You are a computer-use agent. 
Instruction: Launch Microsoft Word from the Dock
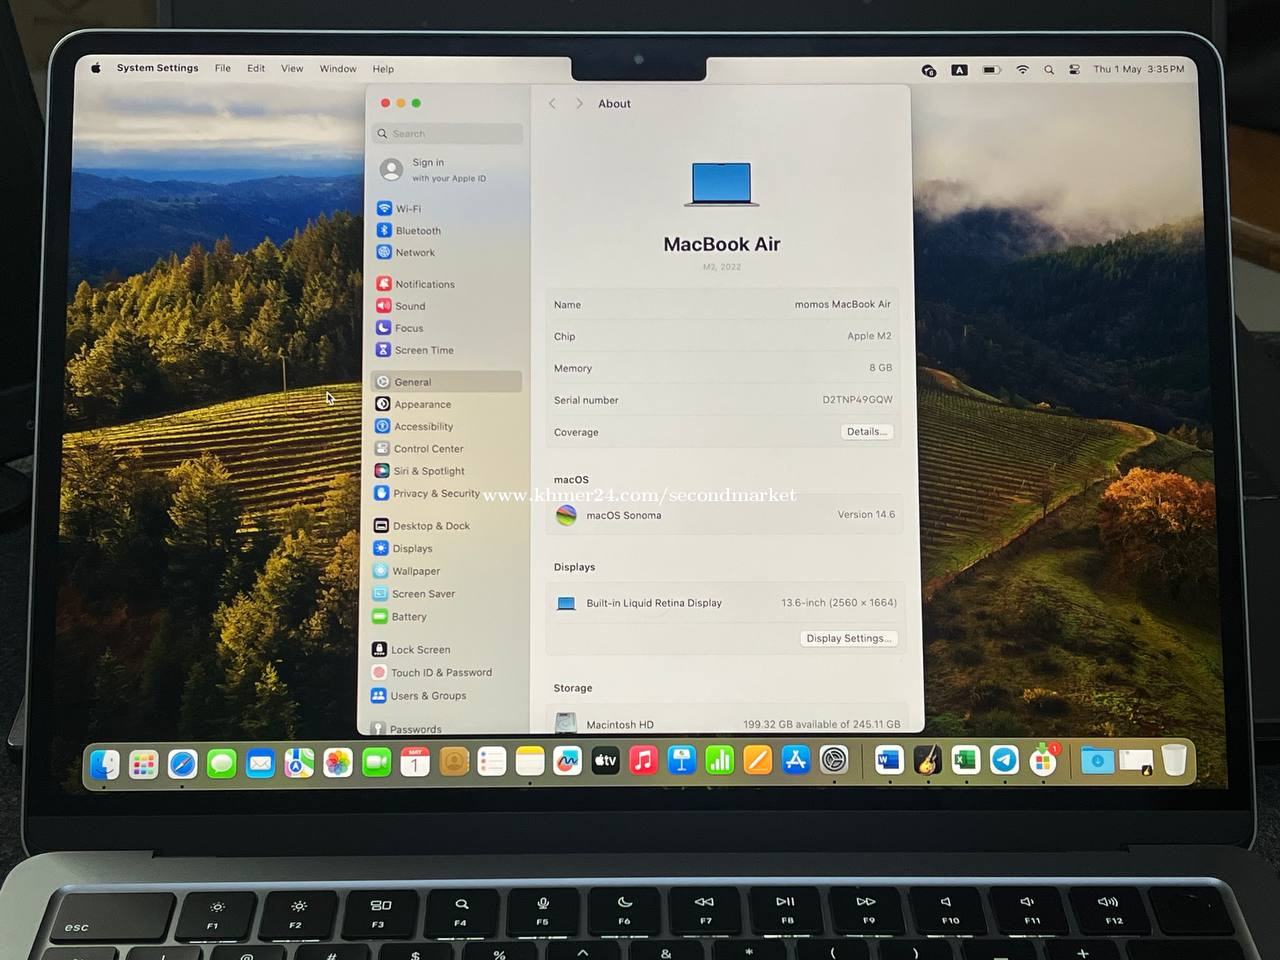click(888, 760)
